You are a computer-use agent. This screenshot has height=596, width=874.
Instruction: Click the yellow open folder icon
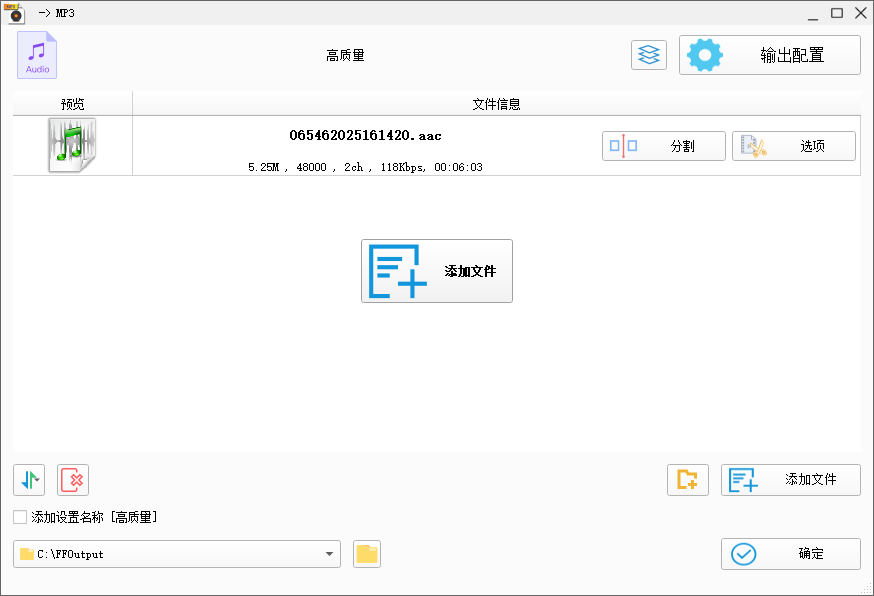click(366, 553)
